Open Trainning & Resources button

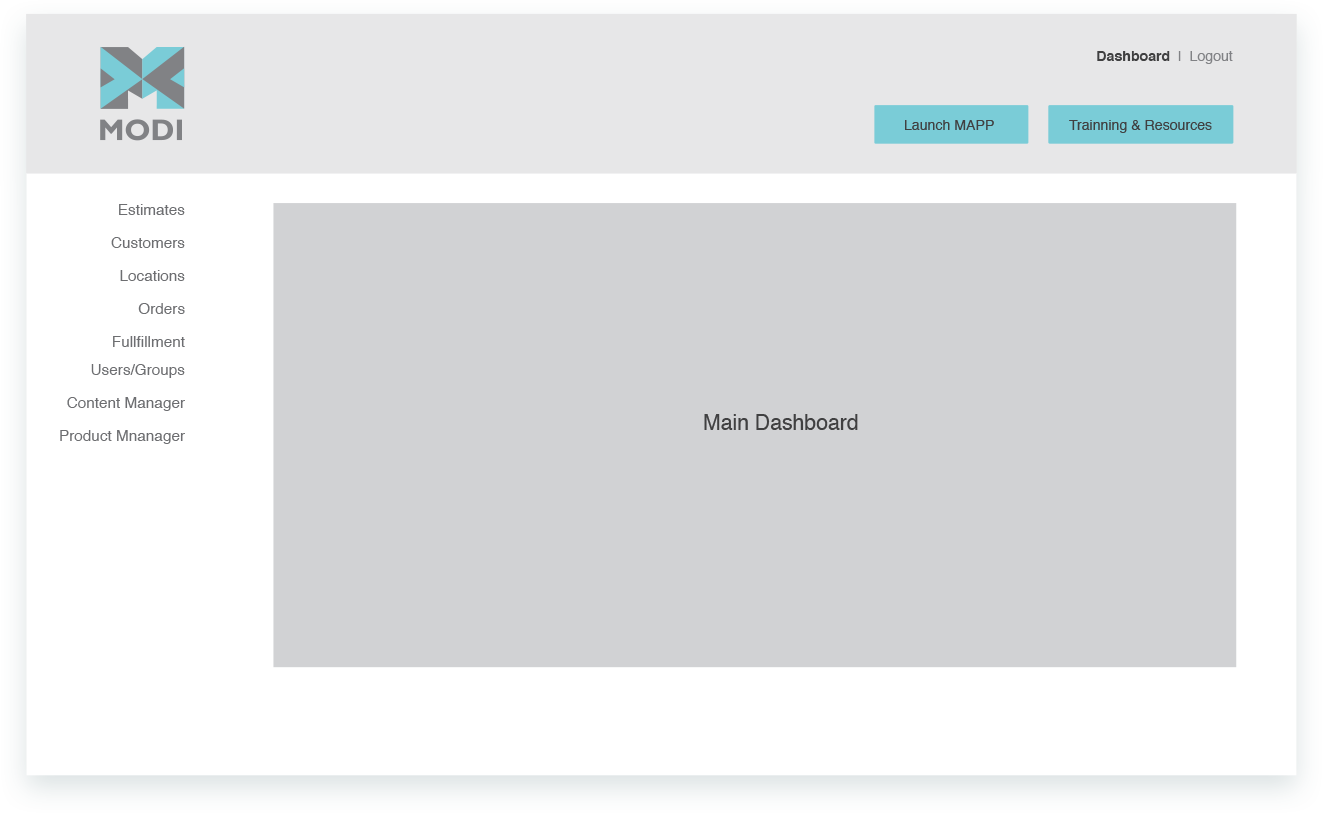click(1140, 125)
